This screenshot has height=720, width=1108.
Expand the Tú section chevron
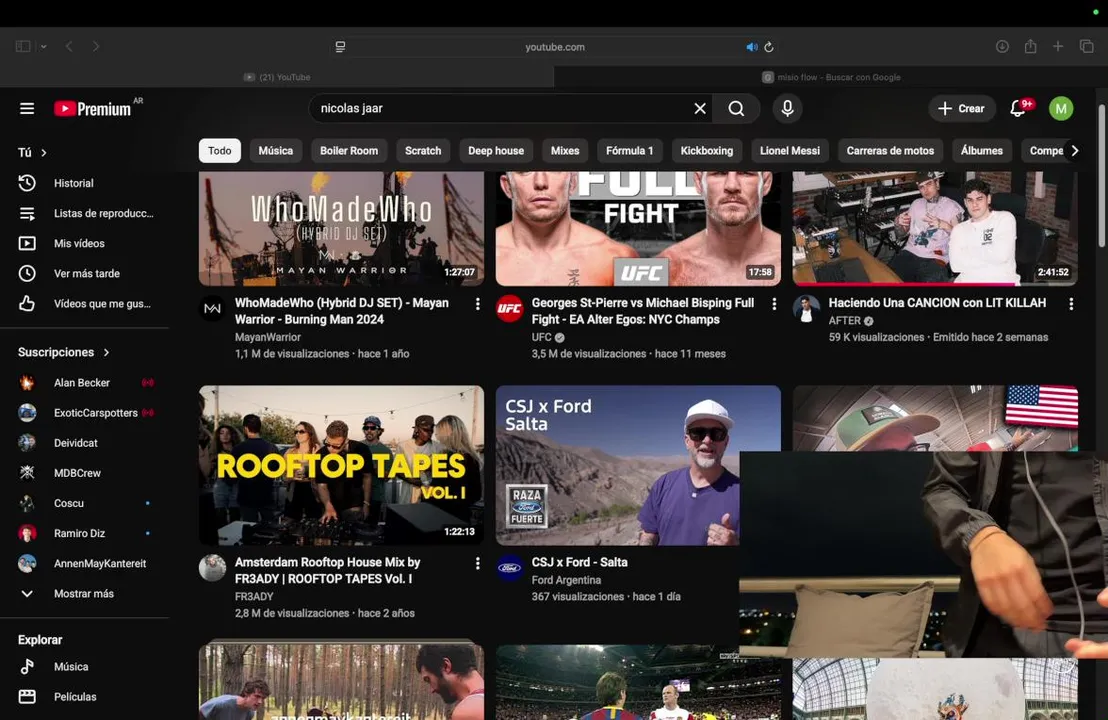click(x=44, y=153)
